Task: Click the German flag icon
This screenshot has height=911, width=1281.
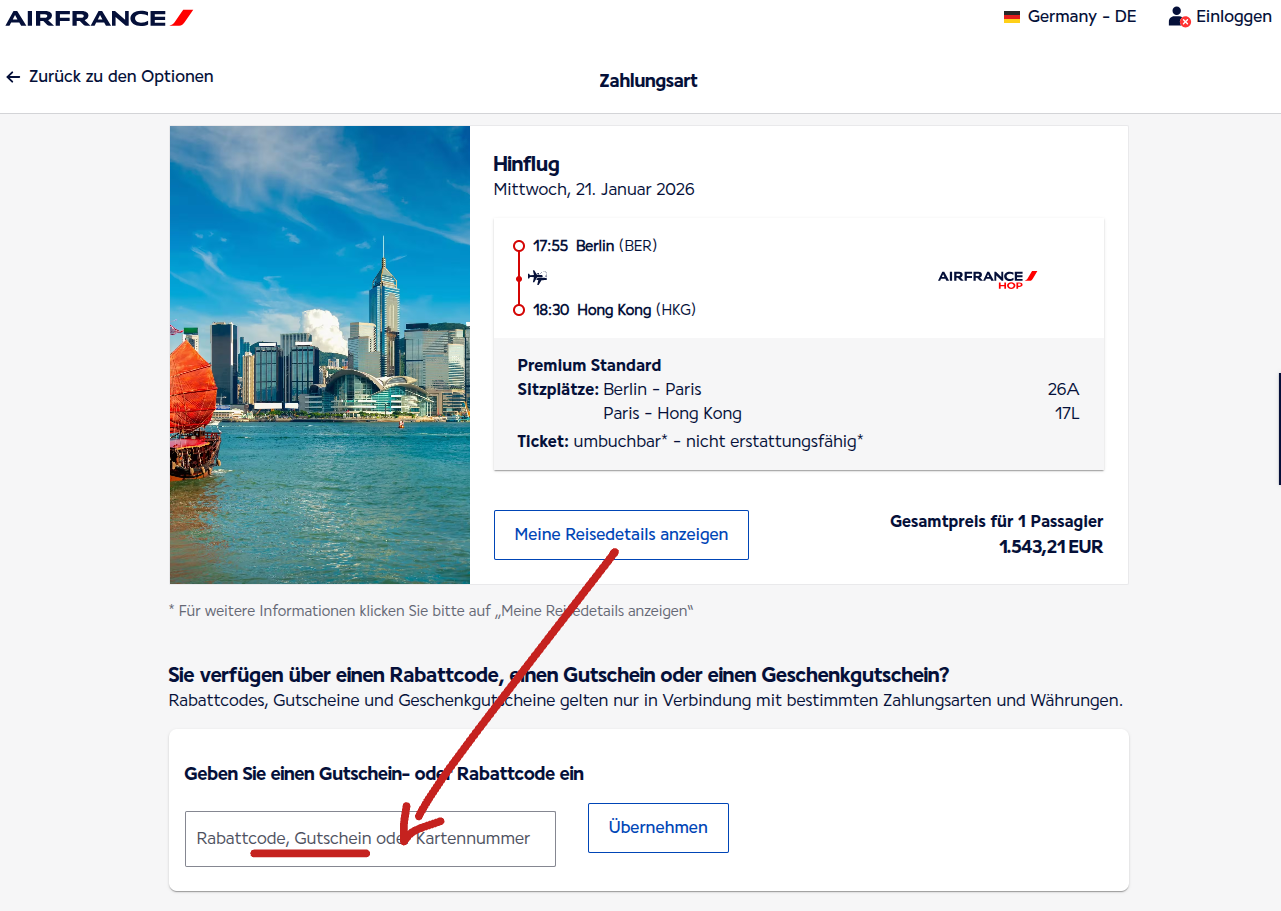Action: (1012, 17)
